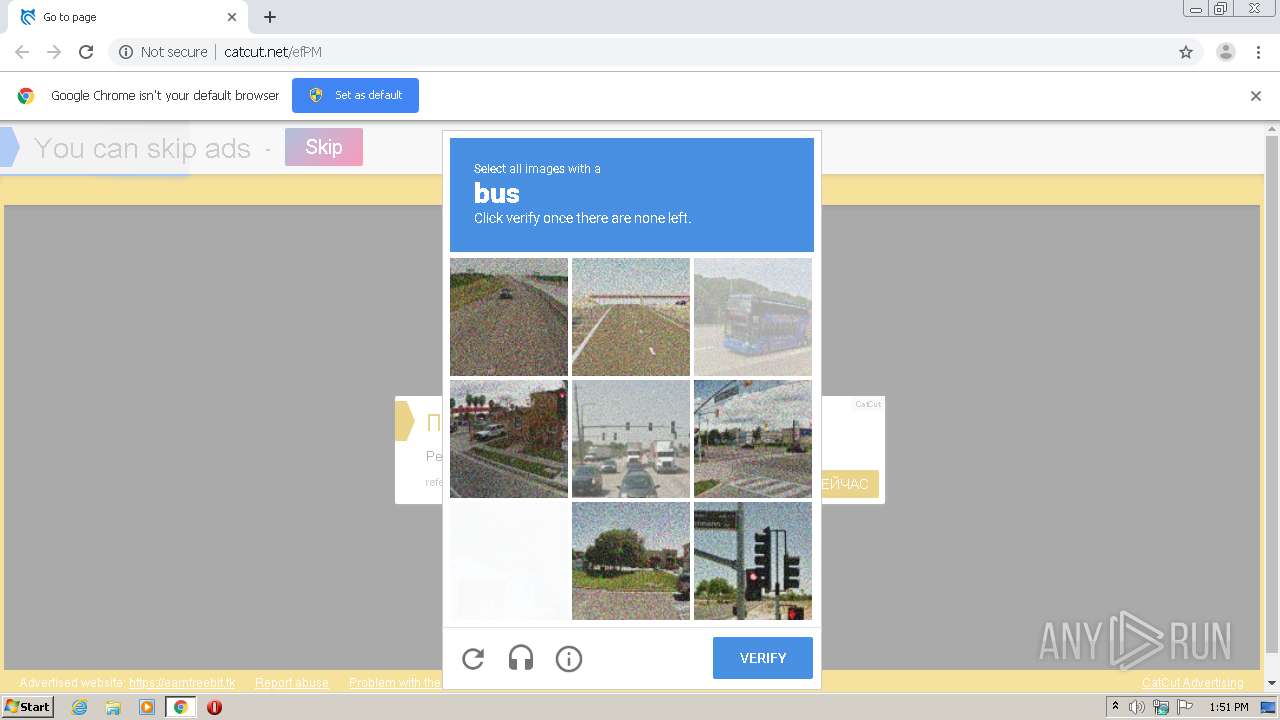
Task: Open Chrome three-dot menu
Action: tap(1259, 52)
